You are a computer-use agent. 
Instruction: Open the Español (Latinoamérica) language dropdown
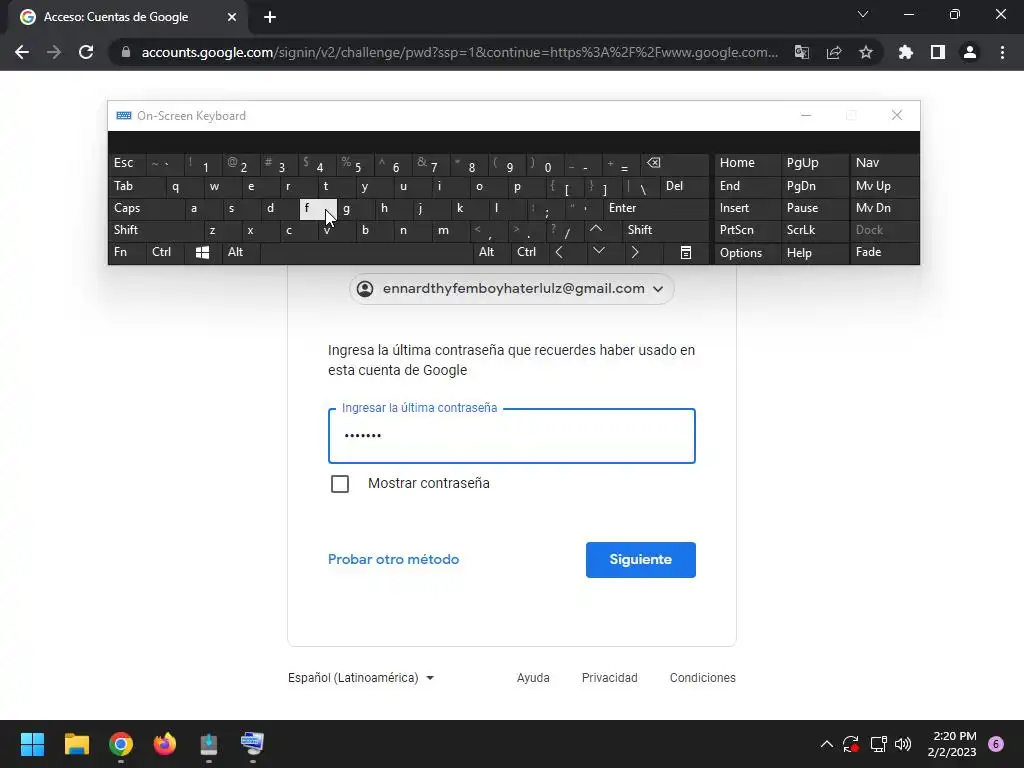point(361,678)
